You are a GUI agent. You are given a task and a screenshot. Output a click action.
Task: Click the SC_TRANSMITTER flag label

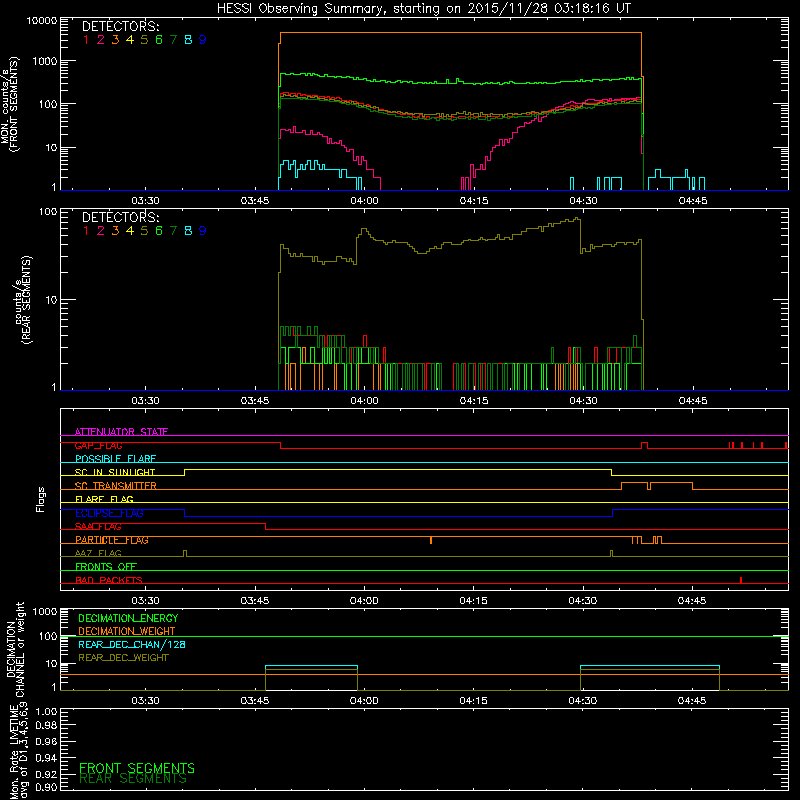116,486
